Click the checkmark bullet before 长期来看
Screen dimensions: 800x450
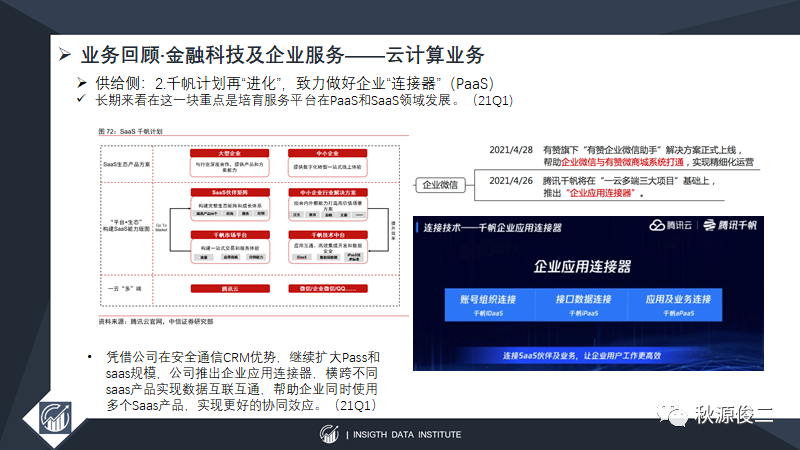81,98
